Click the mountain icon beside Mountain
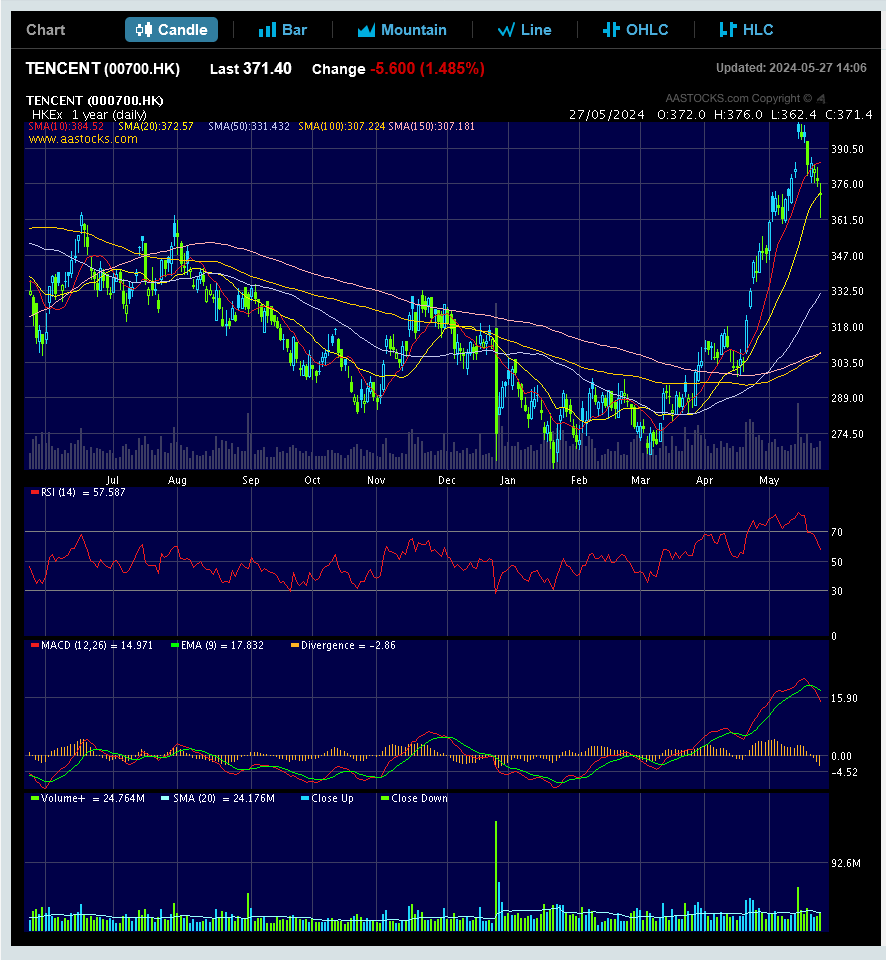The height and width of the screenshot is (960, 886). click(x=366, y=30)
